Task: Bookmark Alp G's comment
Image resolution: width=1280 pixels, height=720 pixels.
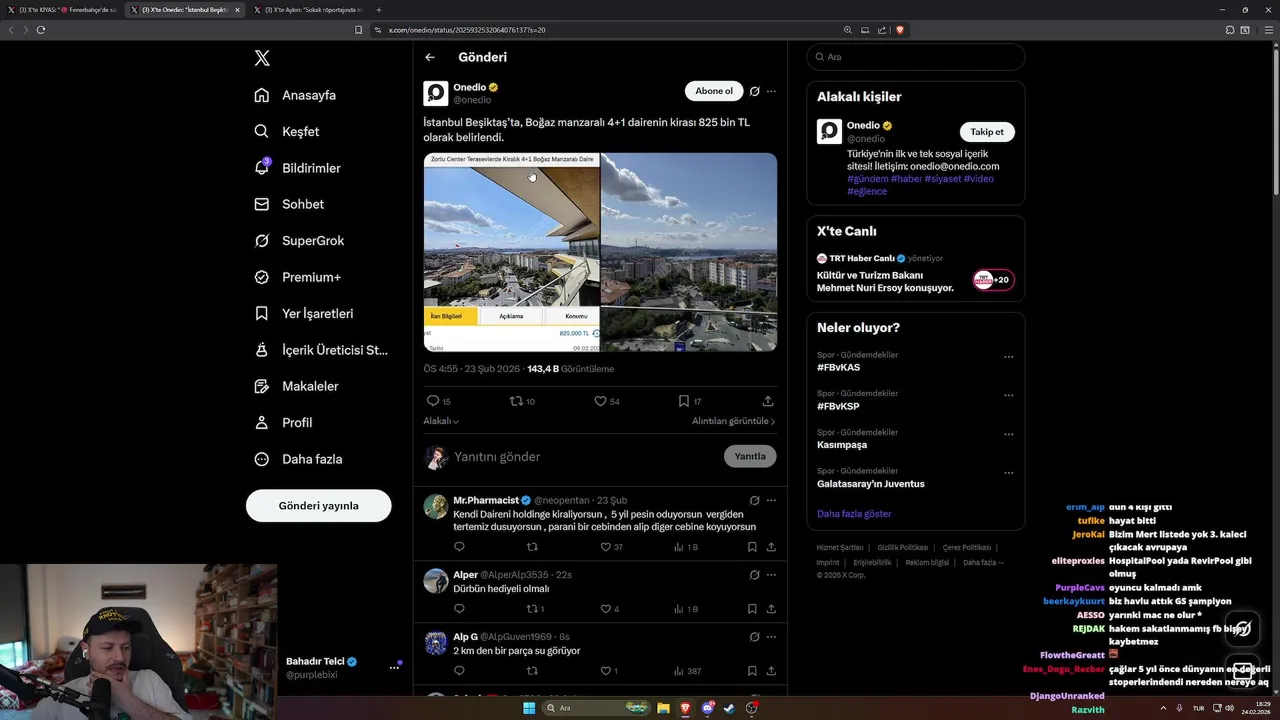Action: click(x=752, y=671)
